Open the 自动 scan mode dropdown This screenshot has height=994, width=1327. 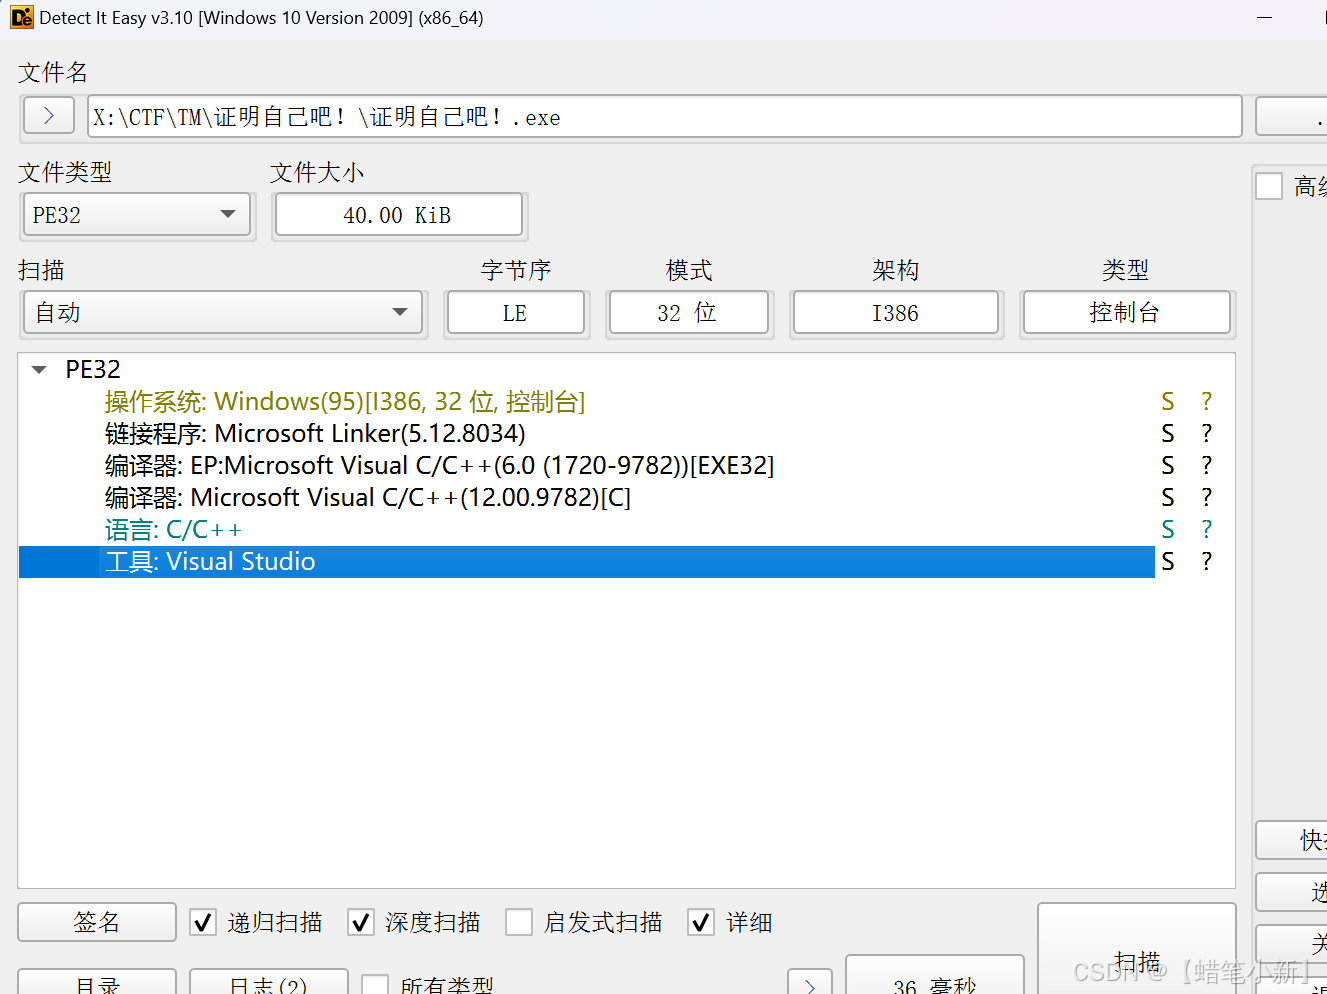(x=223, y=313)
